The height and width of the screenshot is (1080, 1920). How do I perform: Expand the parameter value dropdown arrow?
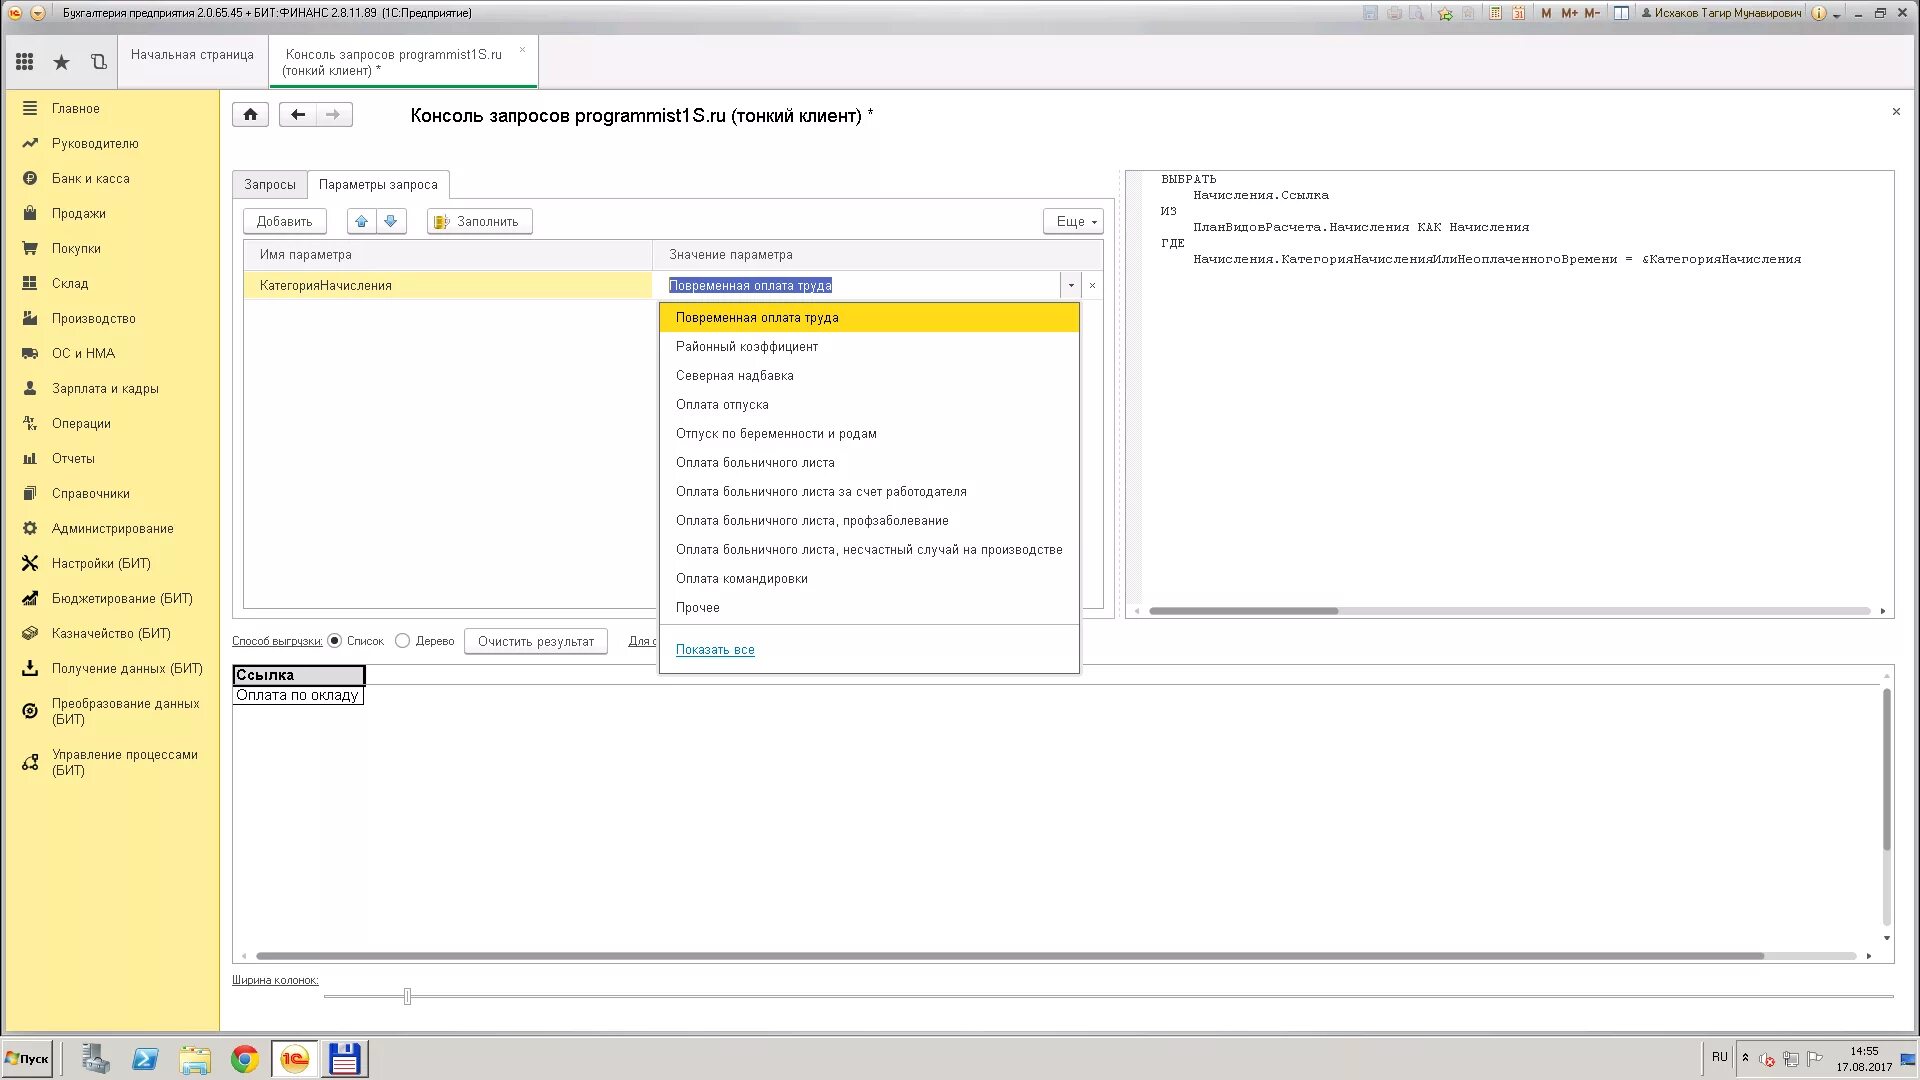[1071, 286]
